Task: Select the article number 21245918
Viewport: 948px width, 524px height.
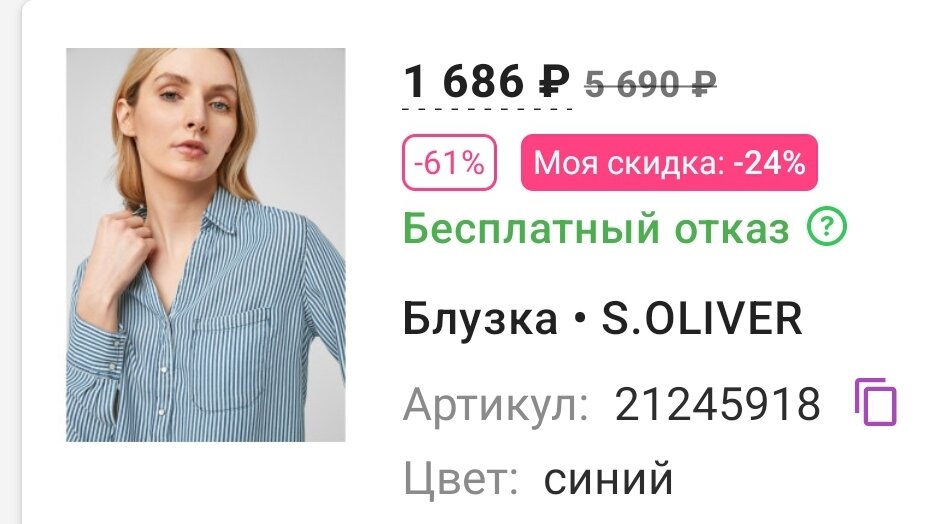Action: 718,404
